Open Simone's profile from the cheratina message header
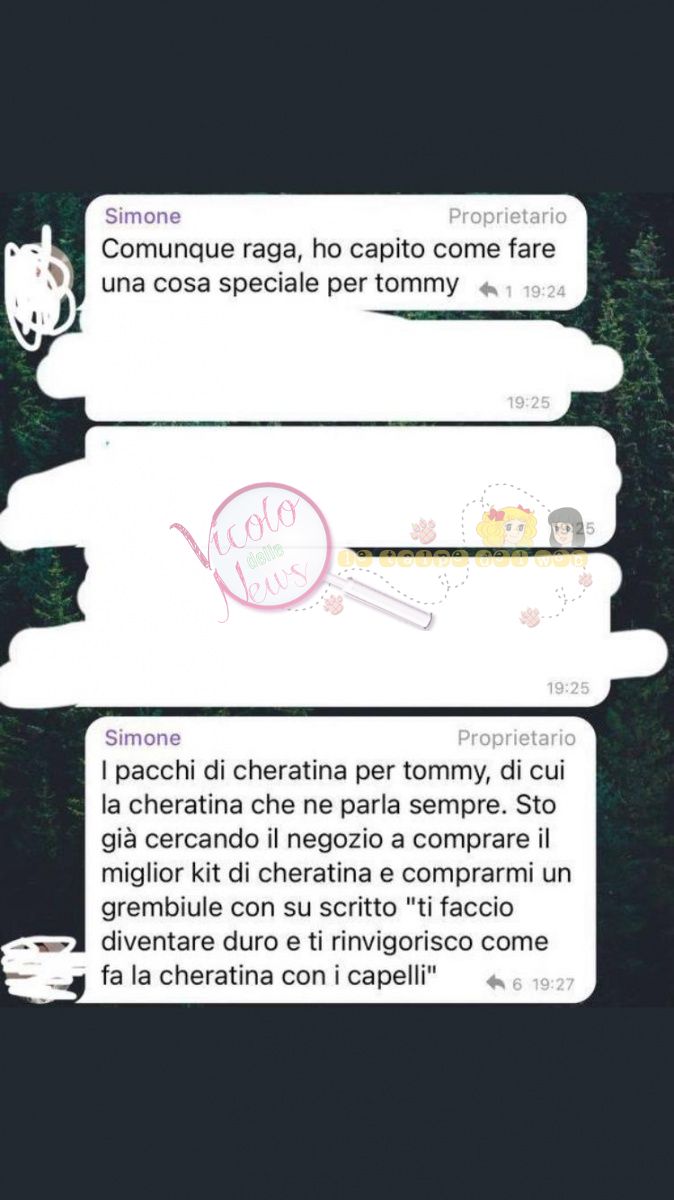The width and height of the screenshot is (674, 1200). [143, 738]
